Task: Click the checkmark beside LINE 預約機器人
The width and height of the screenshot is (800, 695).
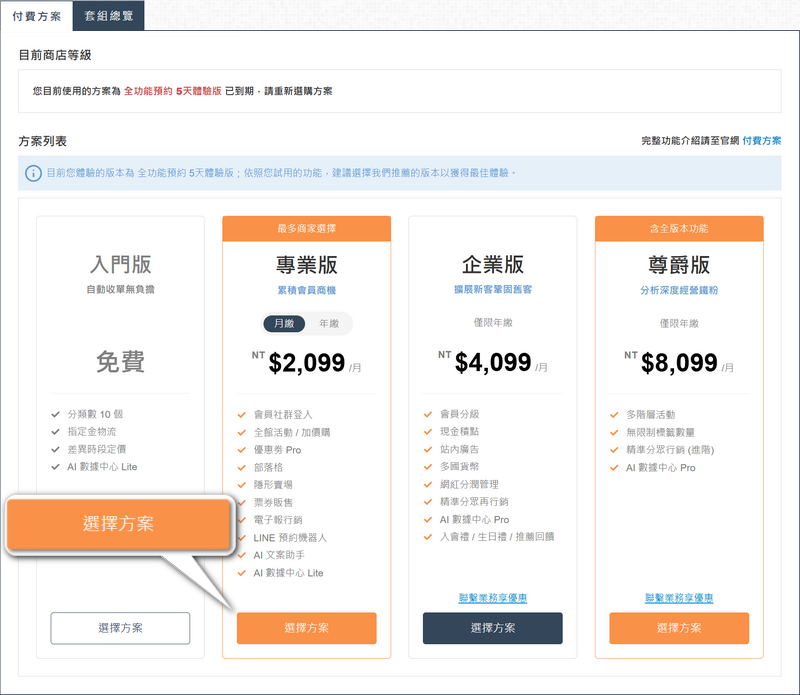Action: (x=241, y=536)
